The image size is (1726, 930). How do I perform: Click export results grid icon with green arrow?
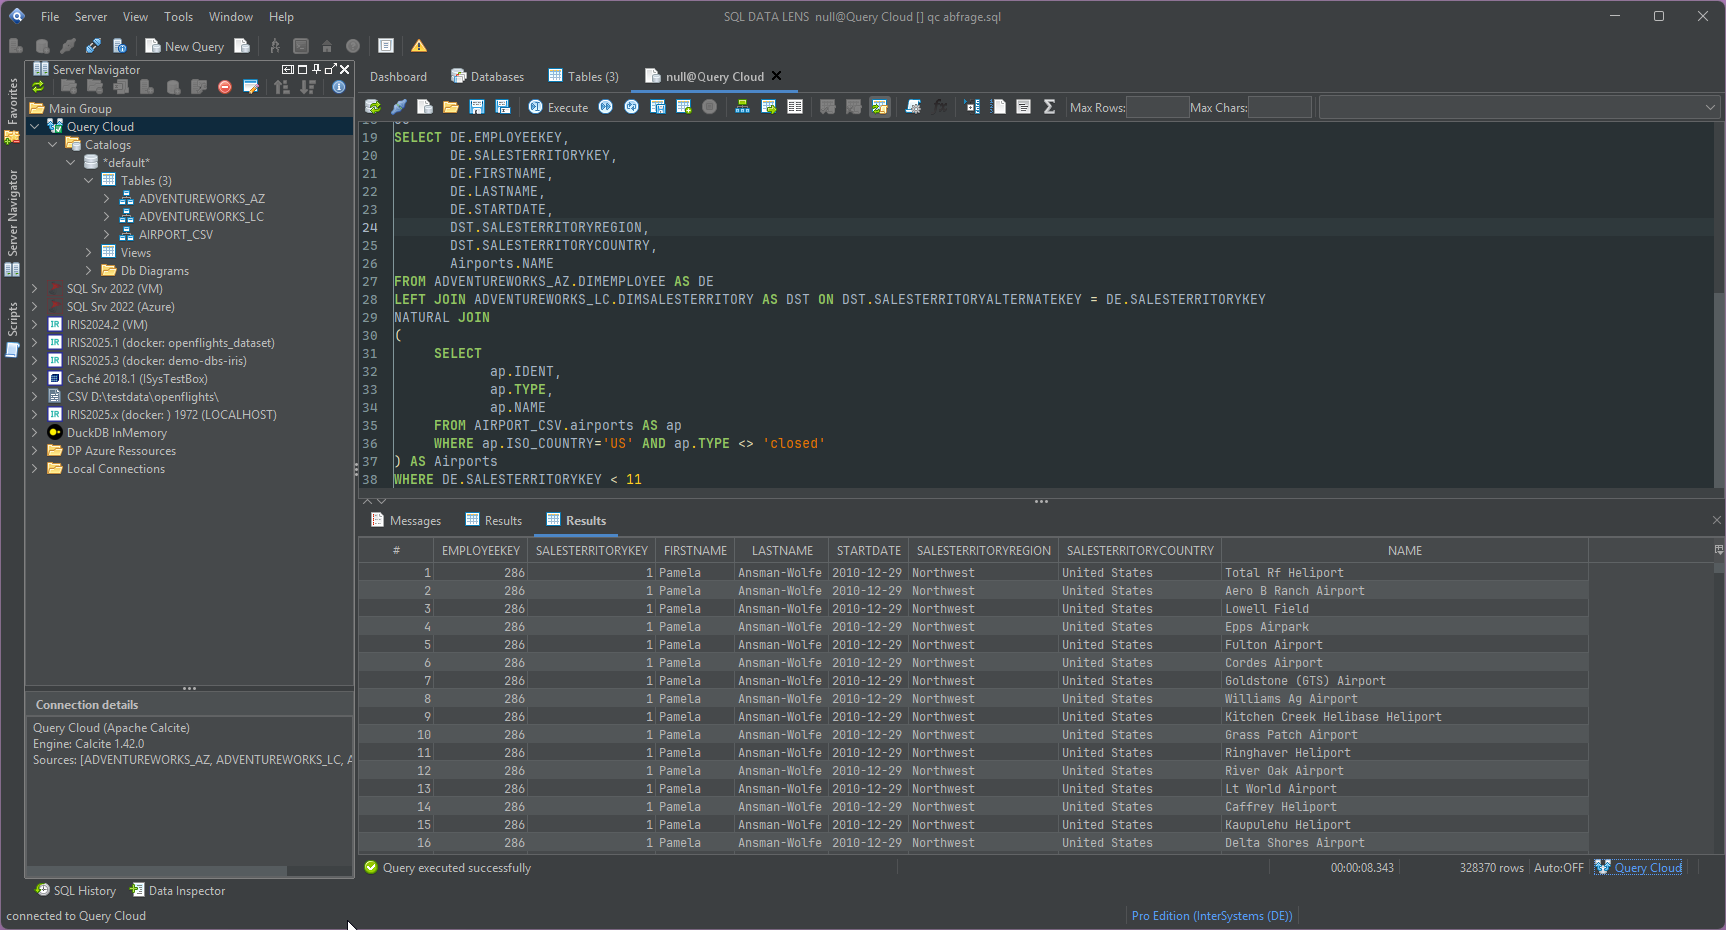(769, 107)
